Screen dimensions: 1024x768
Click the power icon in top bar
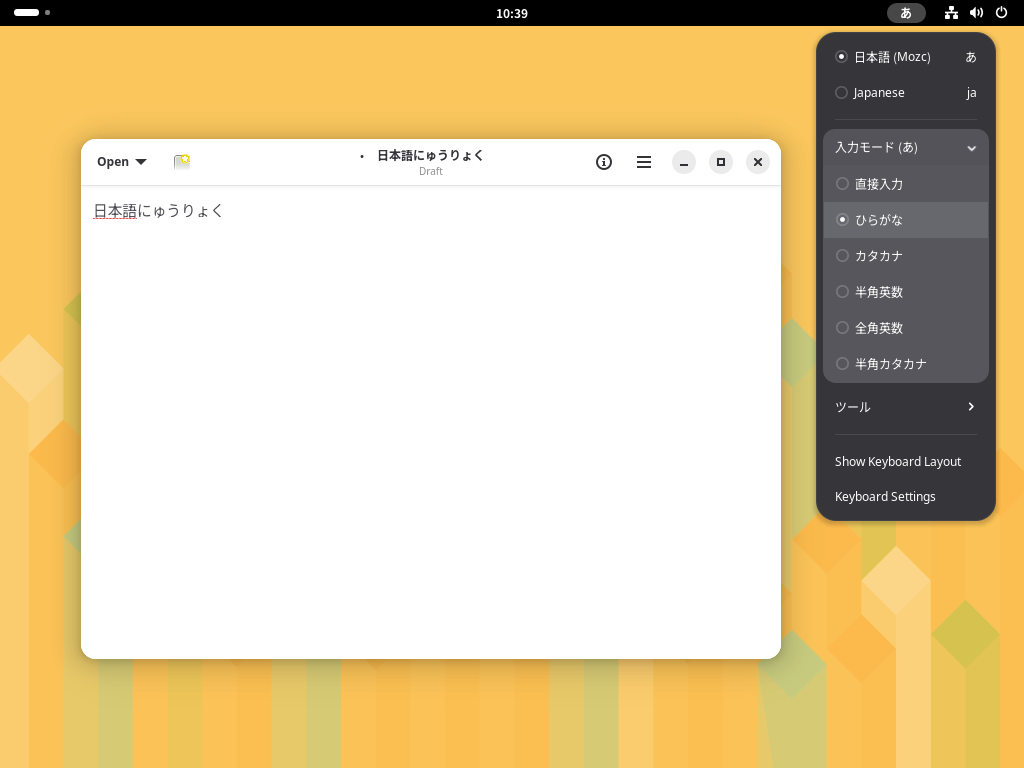click(x=1001, y=13)
